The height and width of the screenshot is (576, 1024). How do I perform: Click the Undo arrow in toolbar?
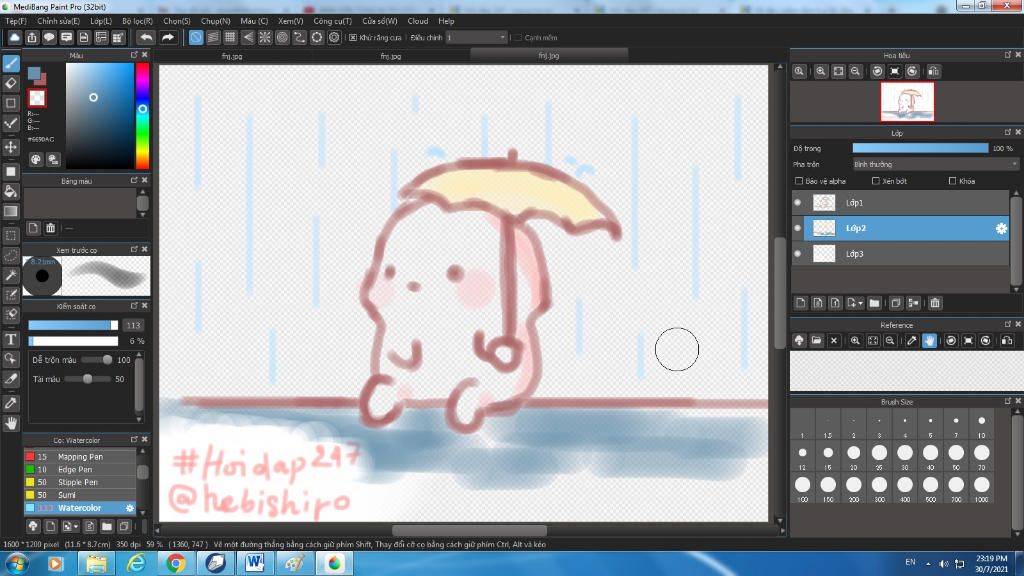click(x=146, y=37)
